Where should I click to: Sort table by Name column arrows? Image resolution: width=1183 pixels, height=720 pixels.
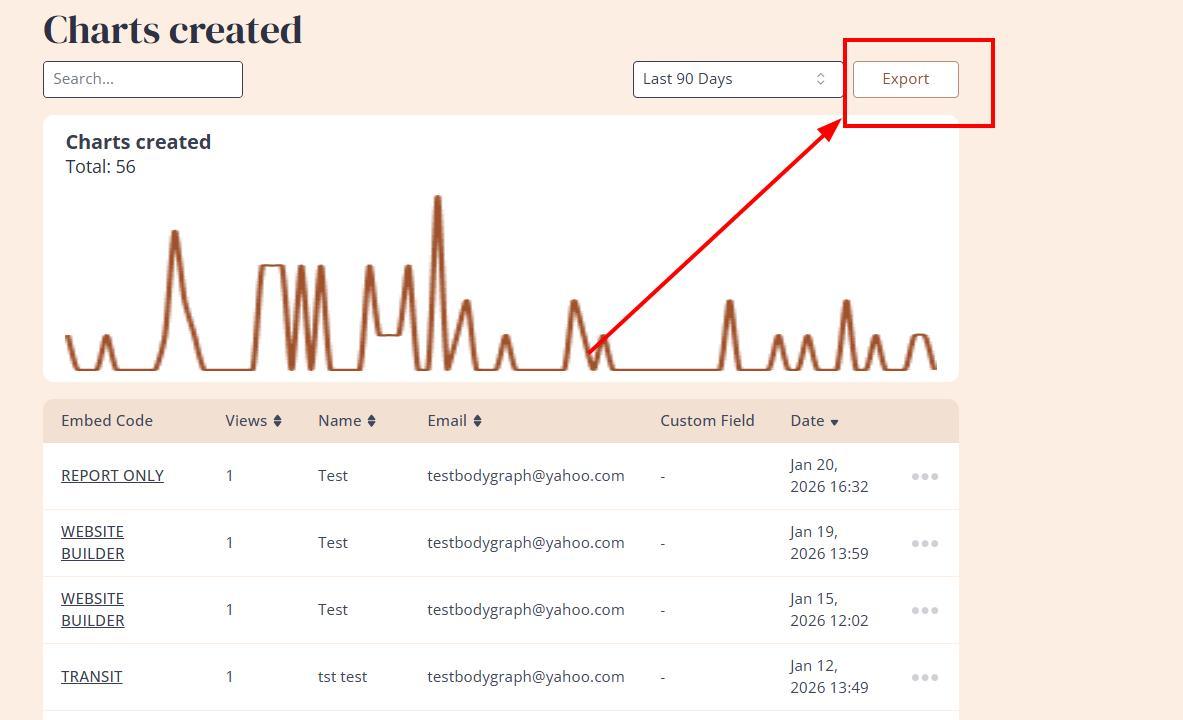click(371, 421)
